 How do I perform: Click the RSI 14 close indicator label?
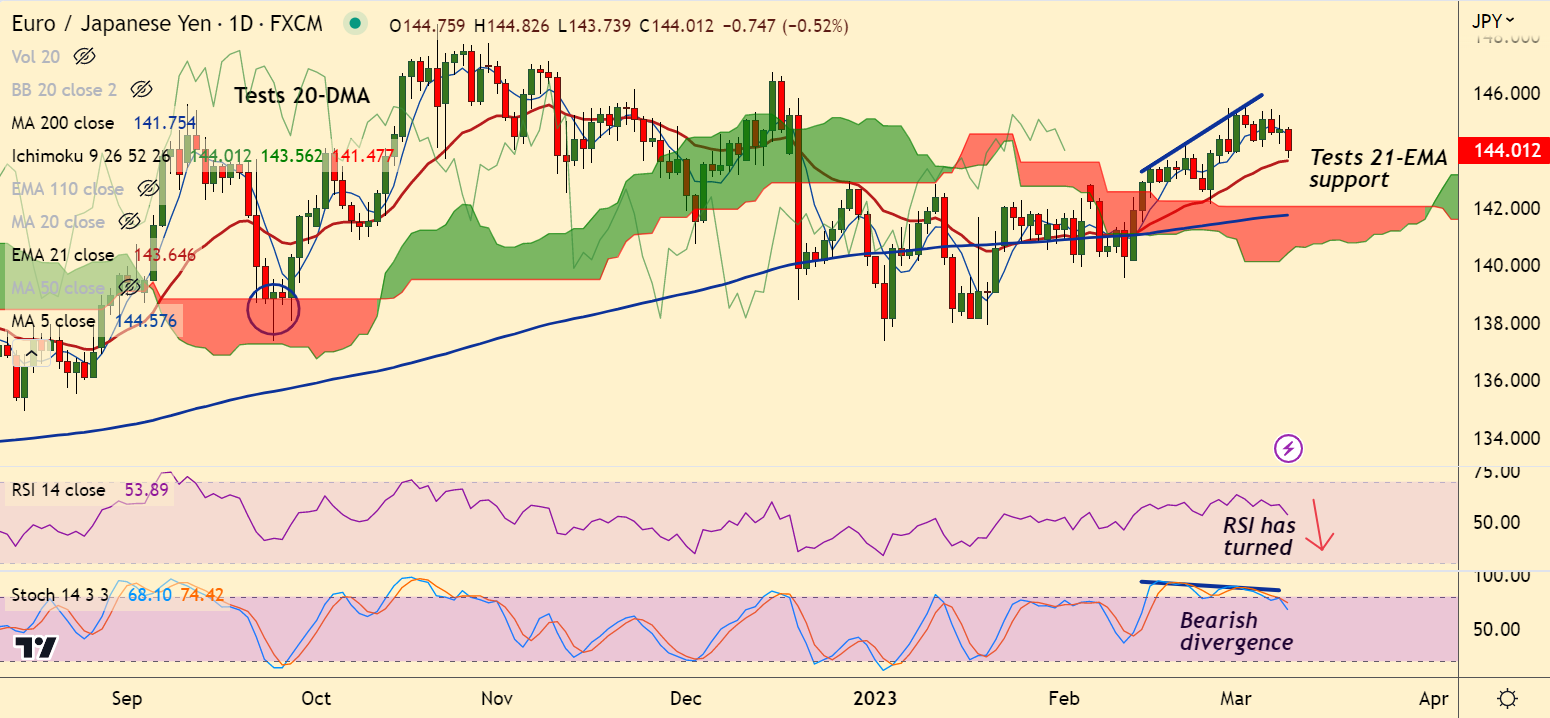click(x=58, y=490)
